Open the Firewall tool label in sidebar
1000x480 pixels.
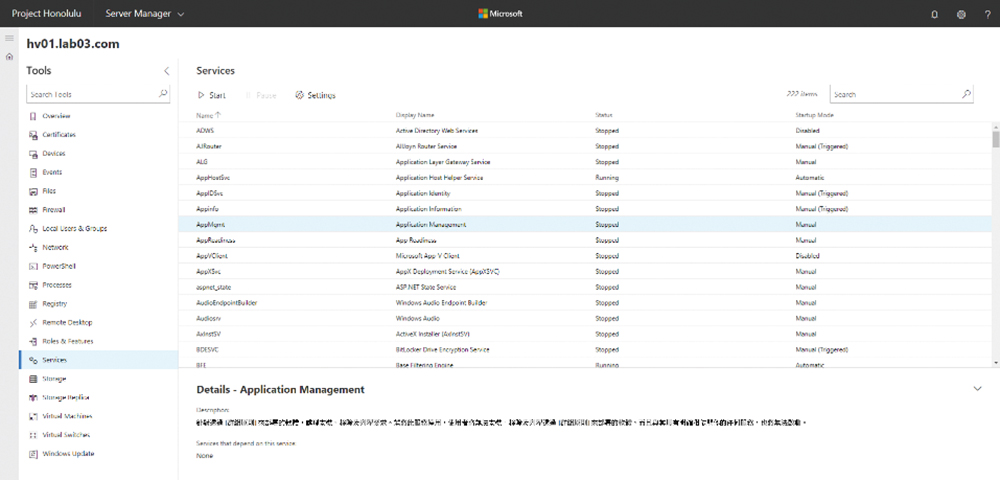click(54, 210)
